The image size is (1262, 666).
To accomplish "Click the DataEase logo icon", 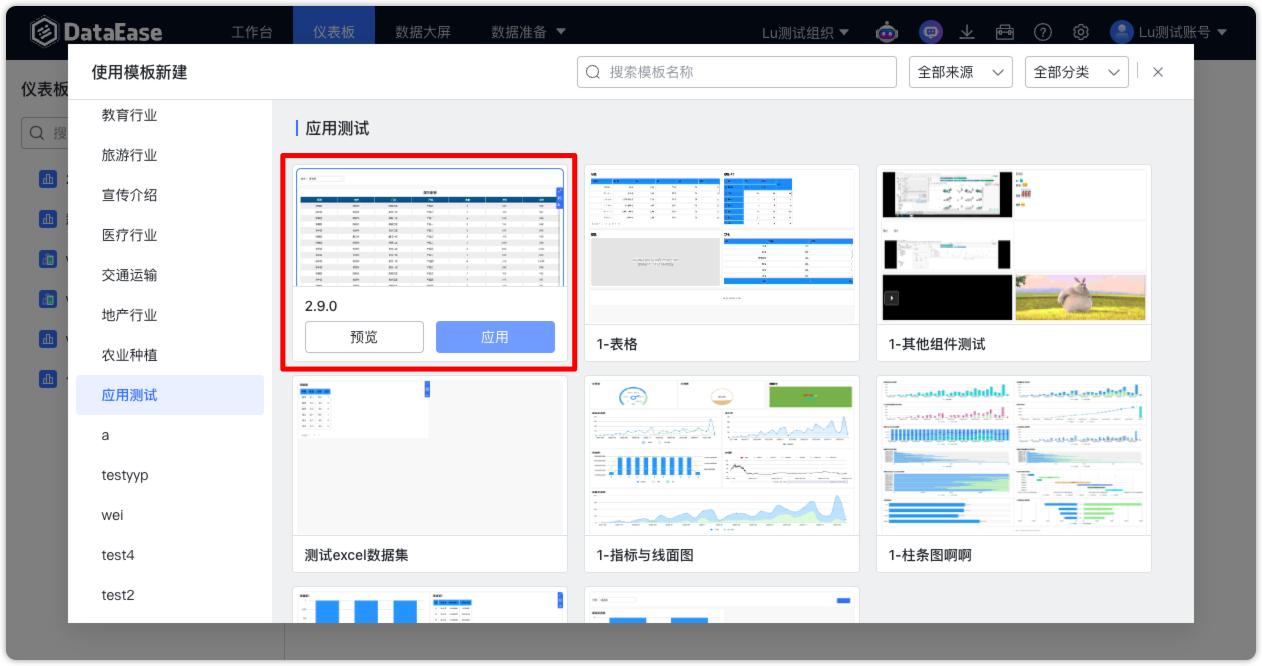I will coord(42,31).
